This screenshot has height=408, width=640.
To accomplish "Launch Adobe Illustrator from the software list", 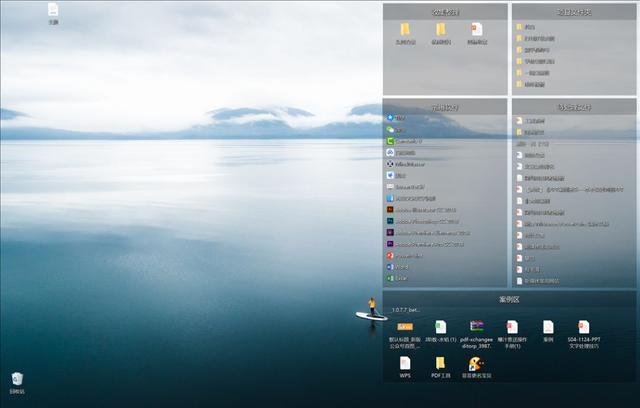I will (x=391, y=209).
